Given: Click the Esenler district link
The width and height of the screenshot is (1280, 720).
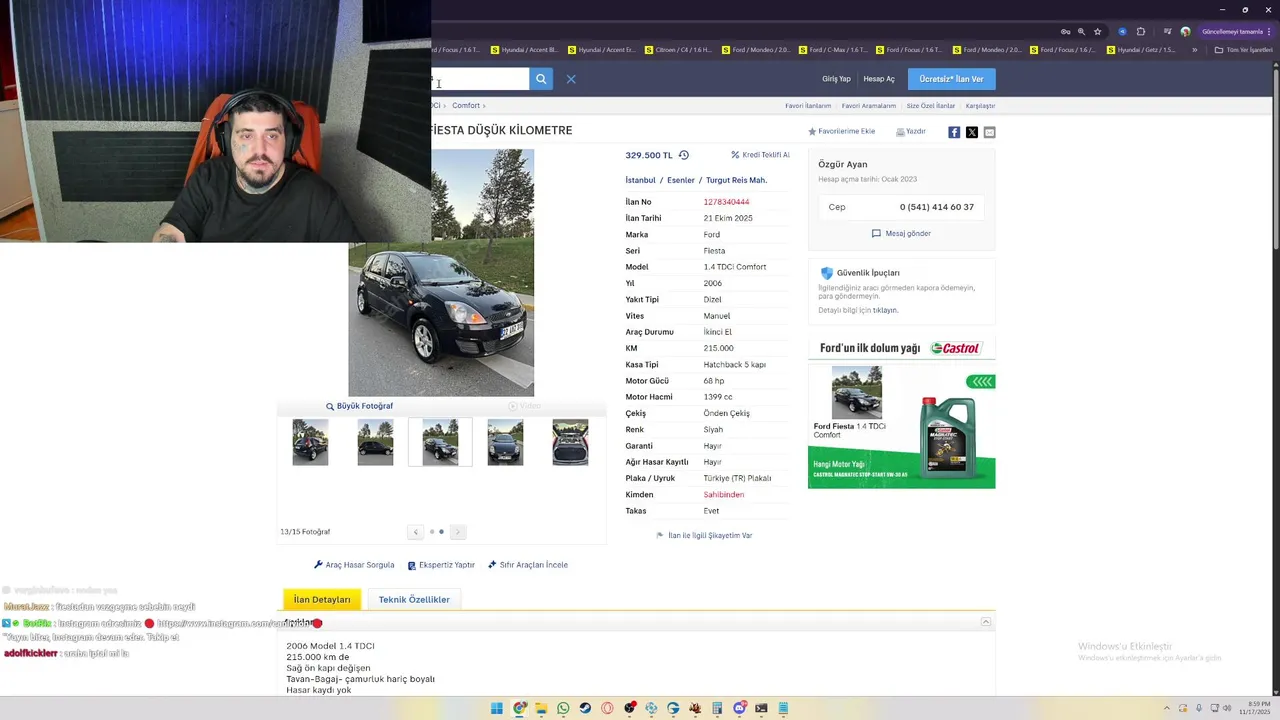Looking at the screenshot, I should click(681, 180).
